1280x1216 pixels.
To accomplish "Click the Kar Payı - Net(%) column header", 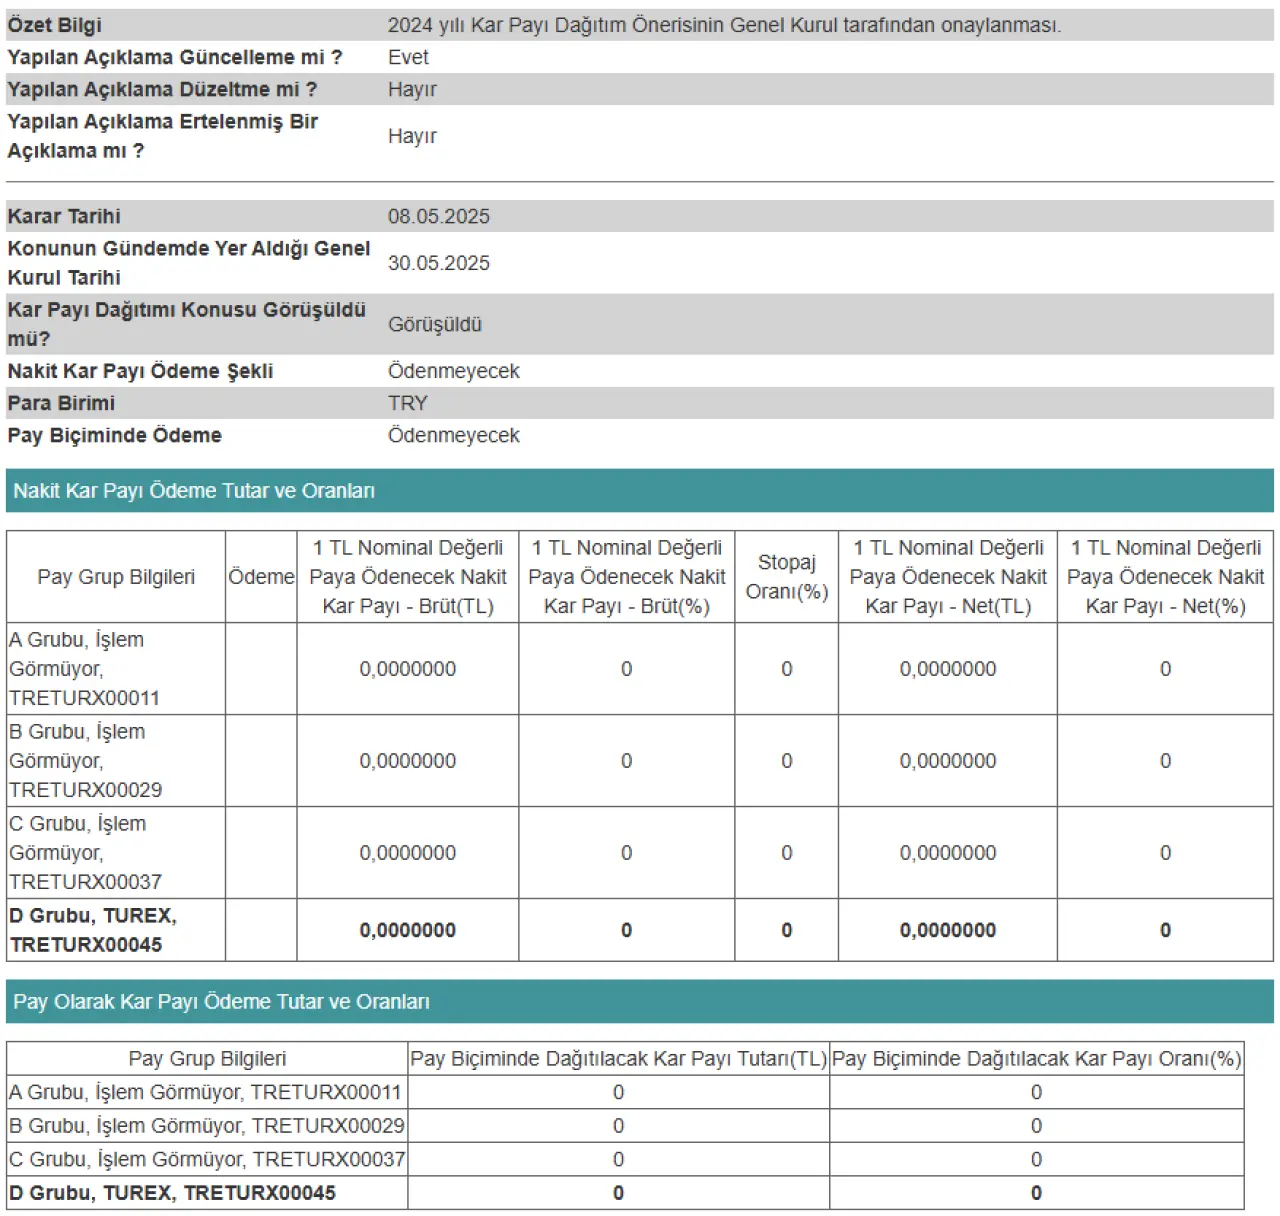I will click(x=1165, y=577).
